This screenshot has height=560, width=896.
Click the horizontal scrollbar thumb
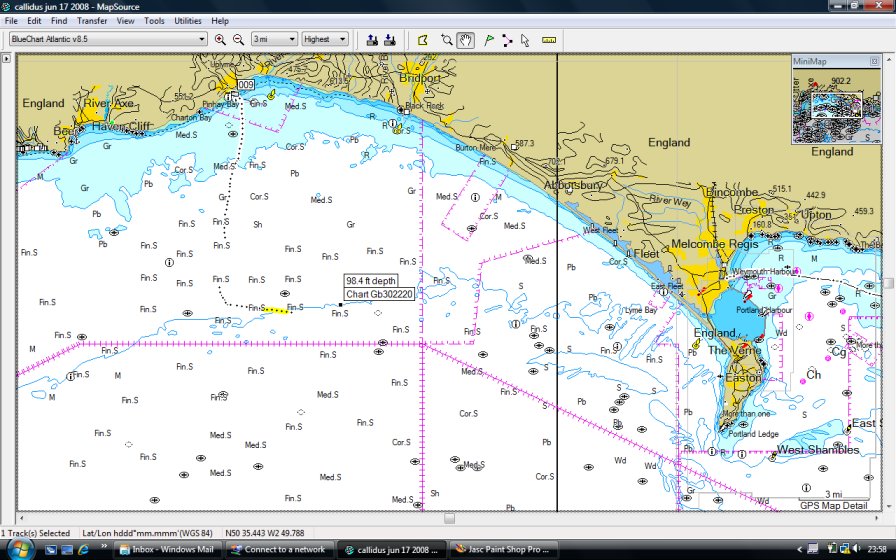pos(450,518)
